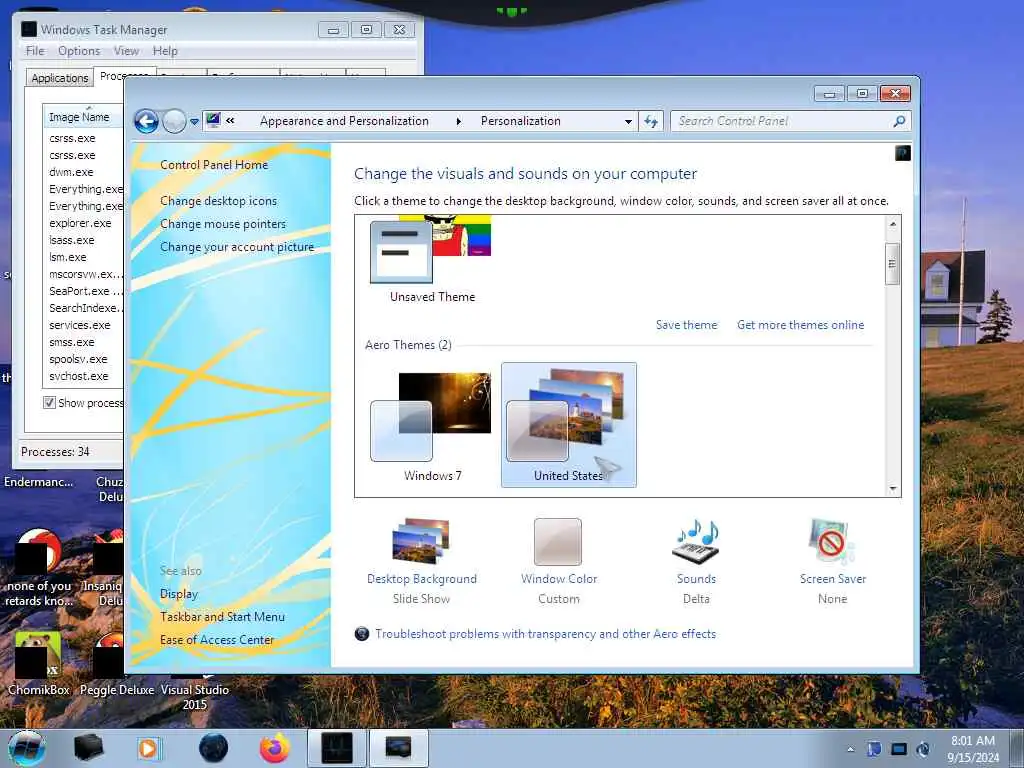The height and width of the screenshot is (768, 1024).
Task: Click Personalization breadcrumb in address bar
Action: point(520,121)
